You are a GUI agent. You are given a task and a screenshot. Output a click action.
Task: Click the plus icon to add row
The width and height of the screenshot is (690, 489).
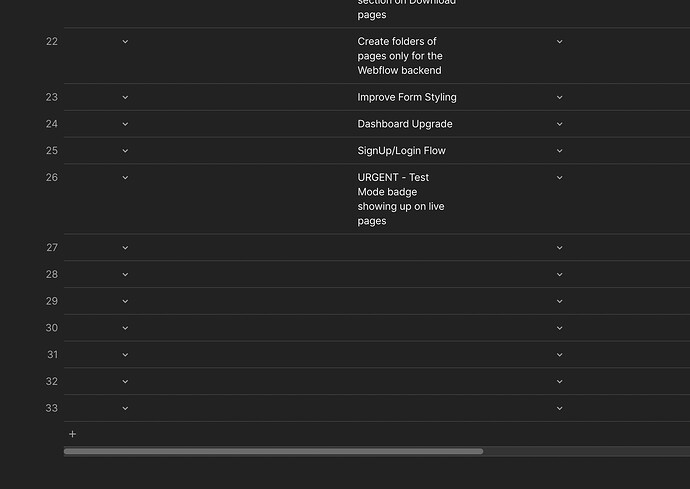click(72, 434)
